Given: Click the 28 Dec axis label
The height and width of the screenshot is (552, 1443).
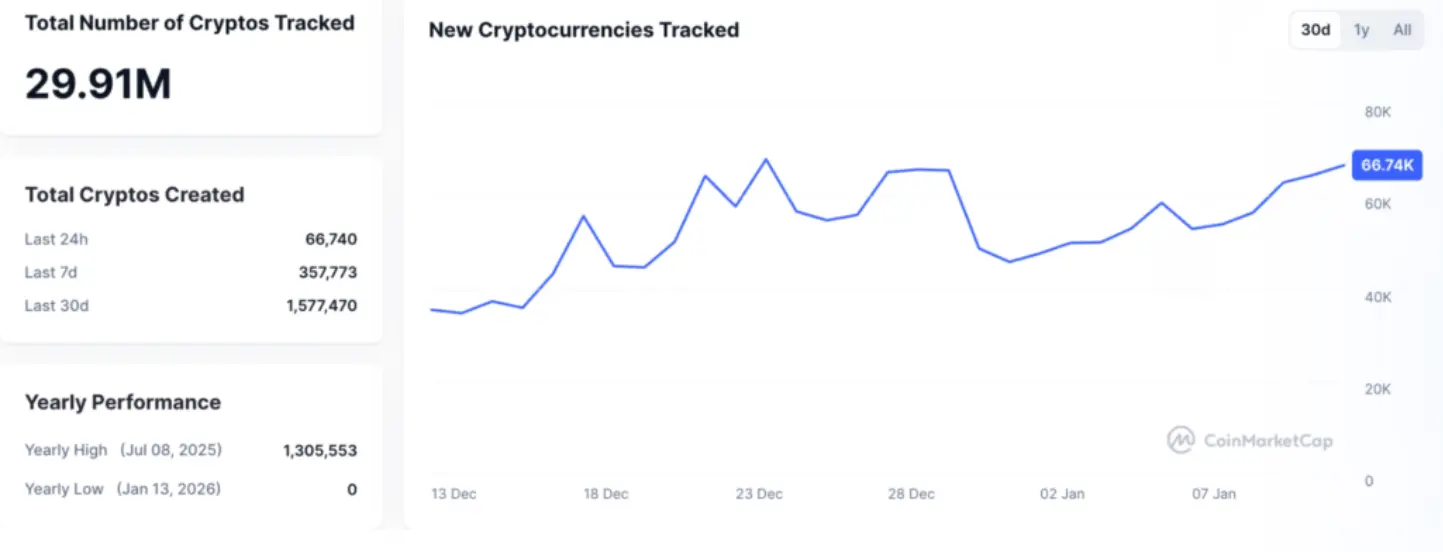Looking at the screenshot, I should (911, 494).
